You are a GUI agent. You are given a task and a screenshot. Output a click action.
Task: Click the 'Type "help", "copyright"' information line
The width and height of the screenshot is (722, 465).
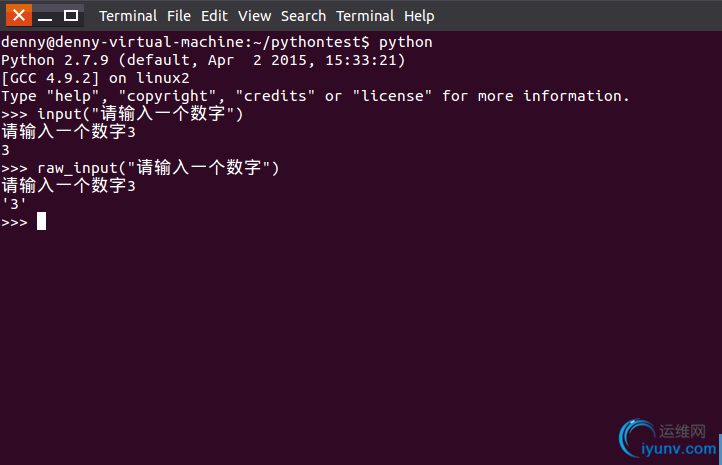[315, 96]
